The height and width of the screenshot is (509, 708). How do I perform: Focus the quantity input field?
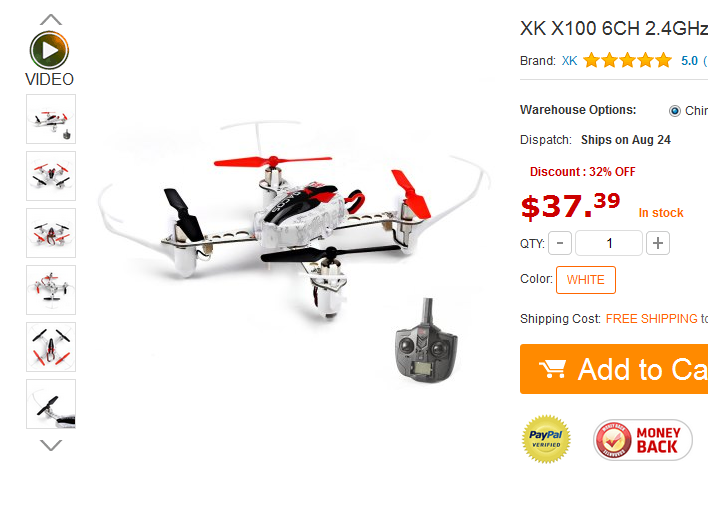tap(609, 243)
